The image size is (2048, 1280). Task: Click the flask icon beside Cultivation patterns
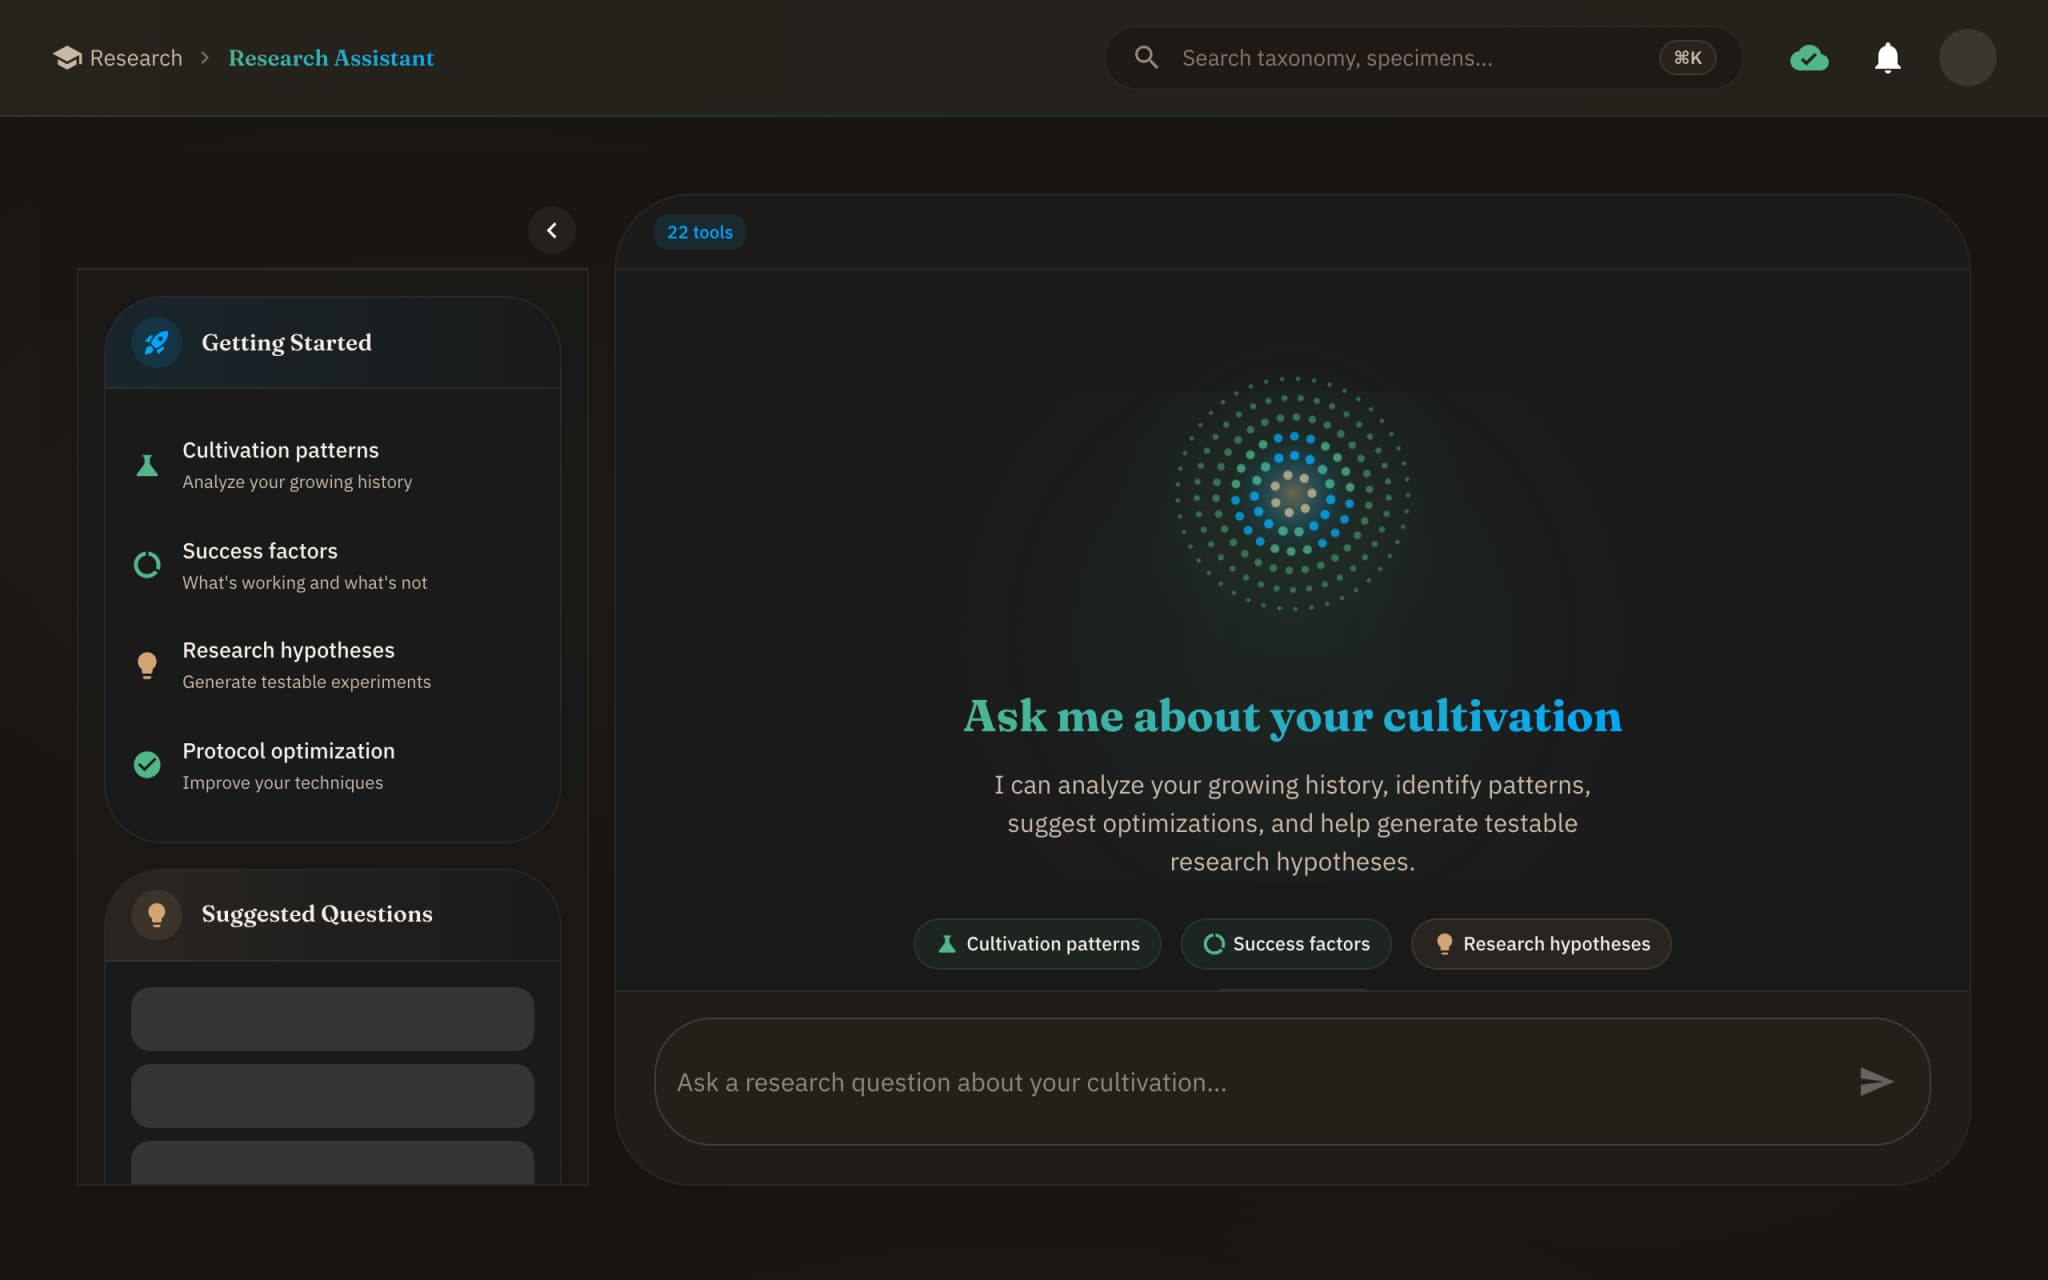click(147, 465)
